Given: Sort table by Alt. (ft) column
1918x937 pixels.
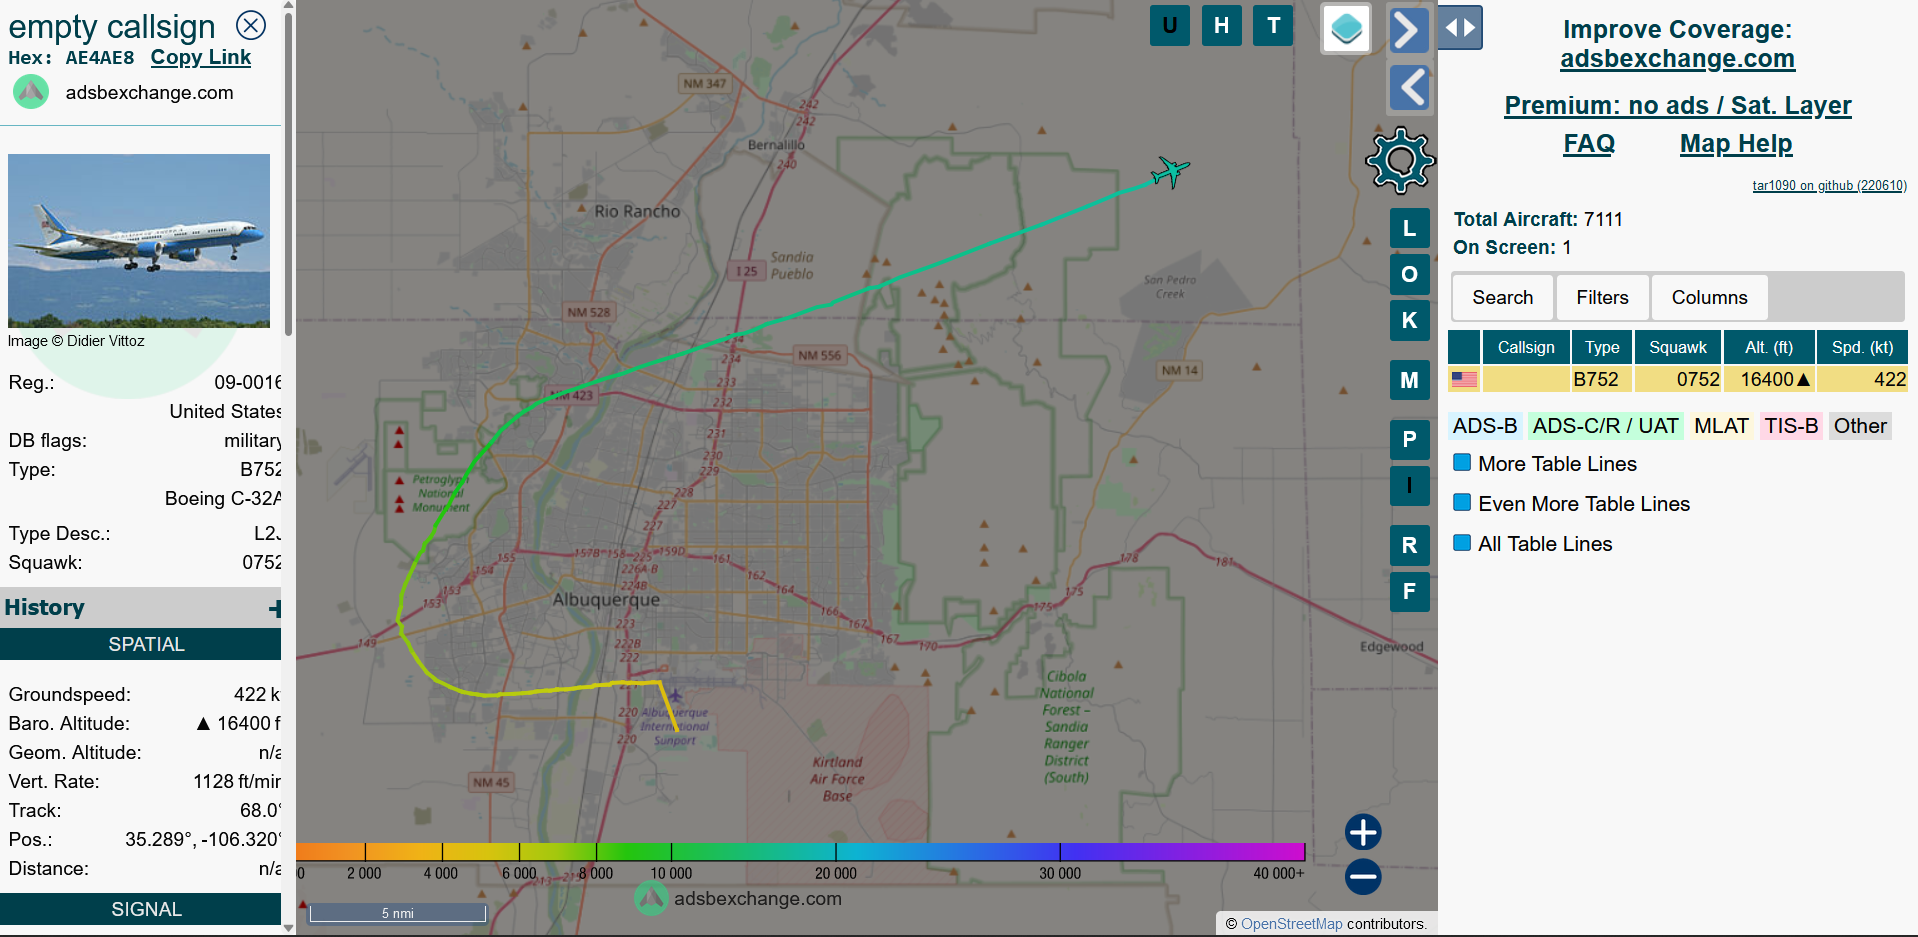Looking at the screenshot, I should [x=1769, y=347].
